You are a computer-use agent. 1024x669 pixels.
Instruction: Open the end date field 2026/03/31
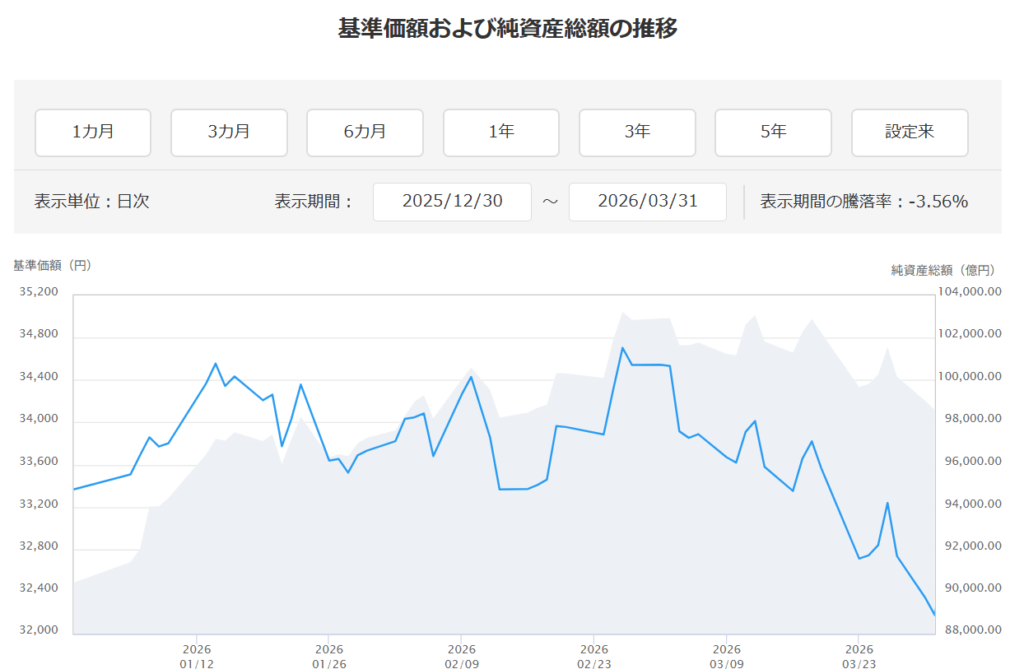click(x=647, y=201)
